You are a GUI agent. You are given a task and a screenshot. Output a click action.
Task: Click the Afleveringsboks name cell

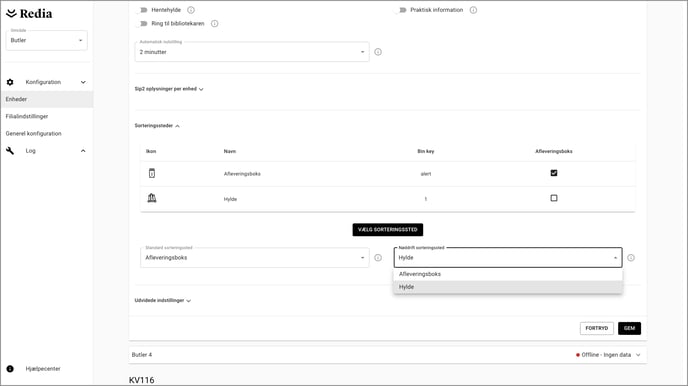[242, 174]
